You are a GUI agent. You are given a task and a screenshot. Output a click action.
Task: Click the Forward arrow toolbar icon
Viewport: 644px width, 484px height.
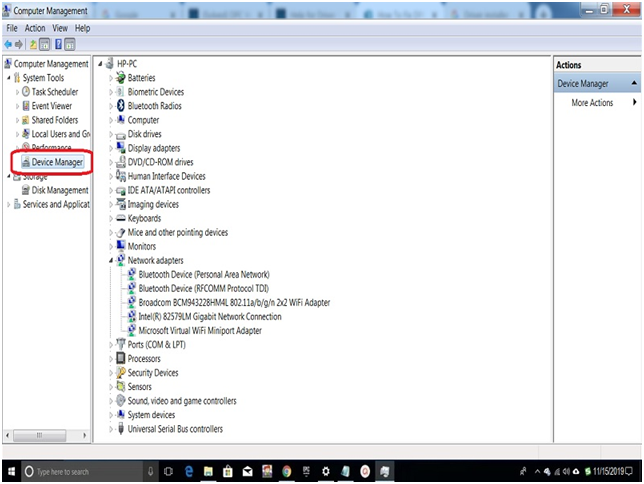18,44
